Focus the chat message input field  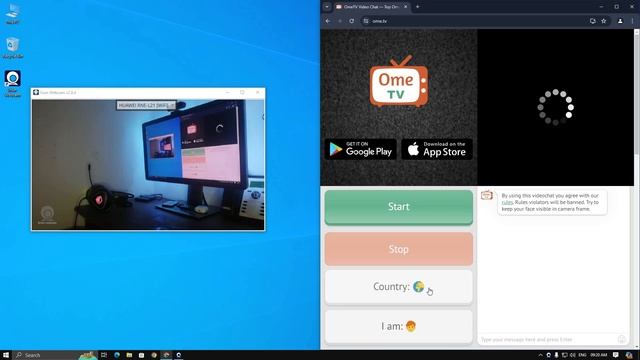(x=547, y=340)
